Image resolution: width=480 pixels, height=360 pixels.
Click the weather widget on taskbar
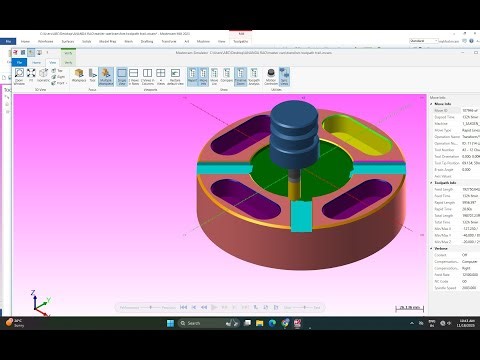pyautogui.click(x=15, y=323)
